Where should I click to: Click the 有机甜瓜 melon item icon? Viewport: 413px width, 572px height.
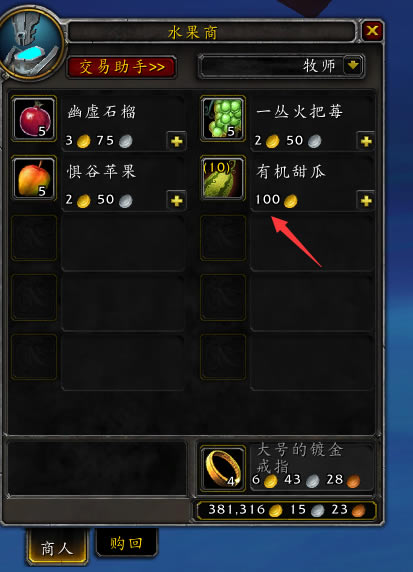tap(223, 178)
